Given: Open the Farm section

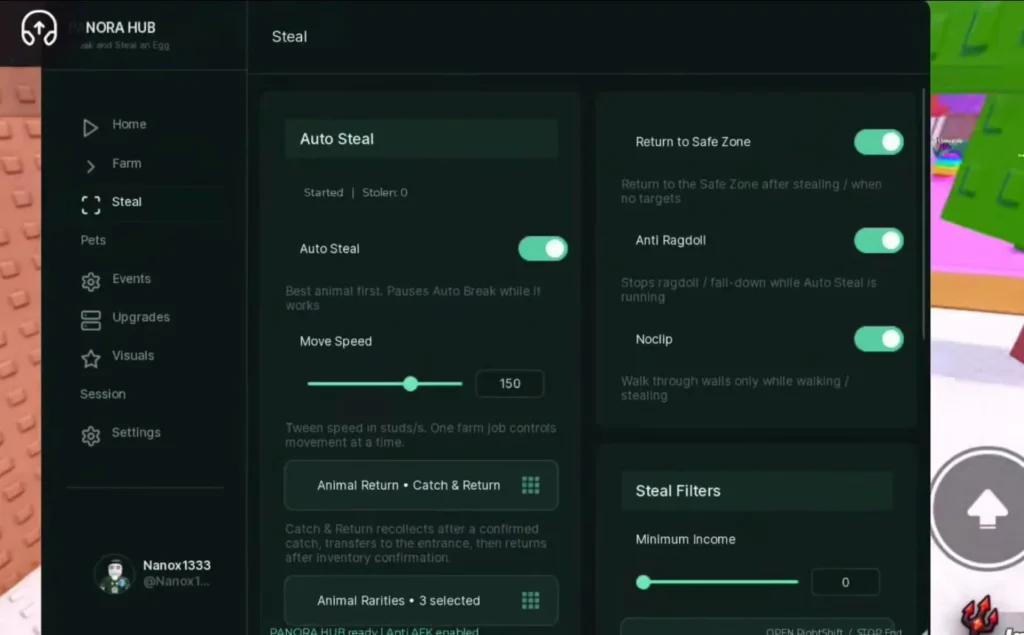Looking at the screenshot, I should click(127, 163).
